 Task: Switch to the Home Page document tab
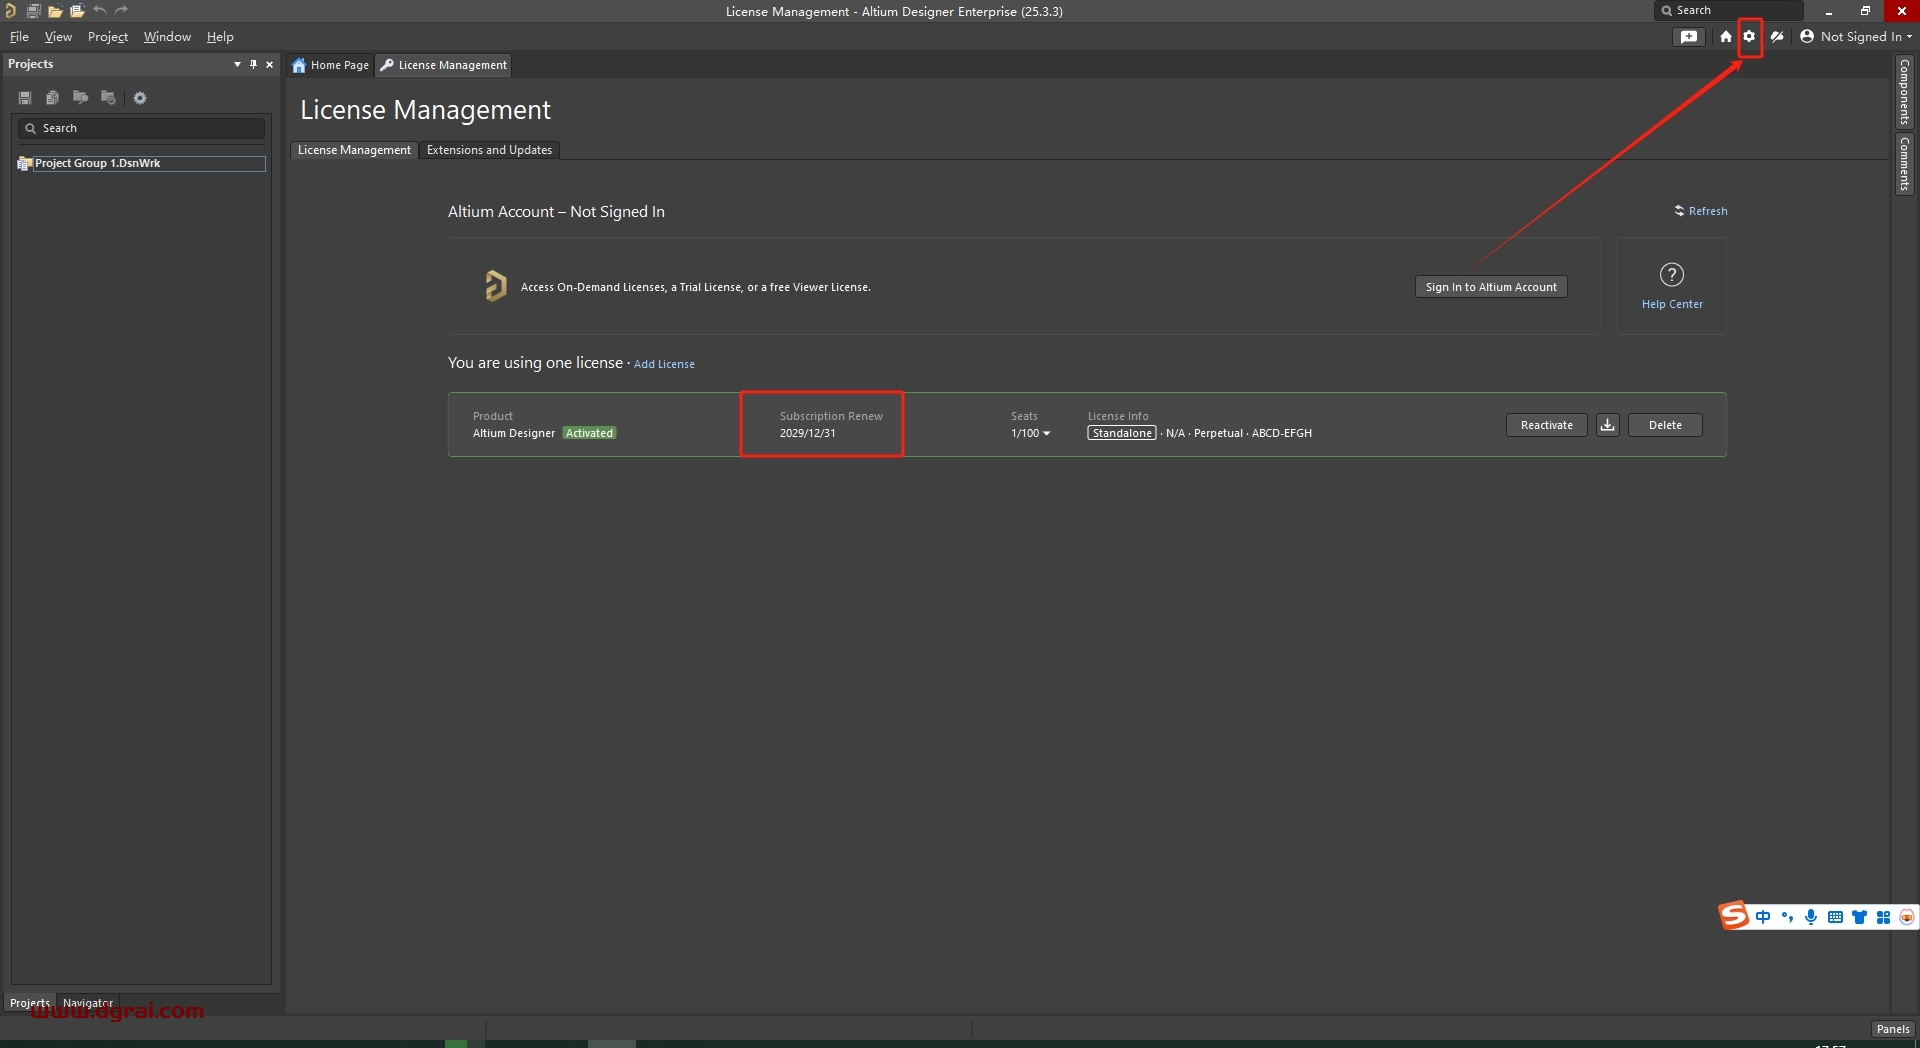click(x=331, y=65)
